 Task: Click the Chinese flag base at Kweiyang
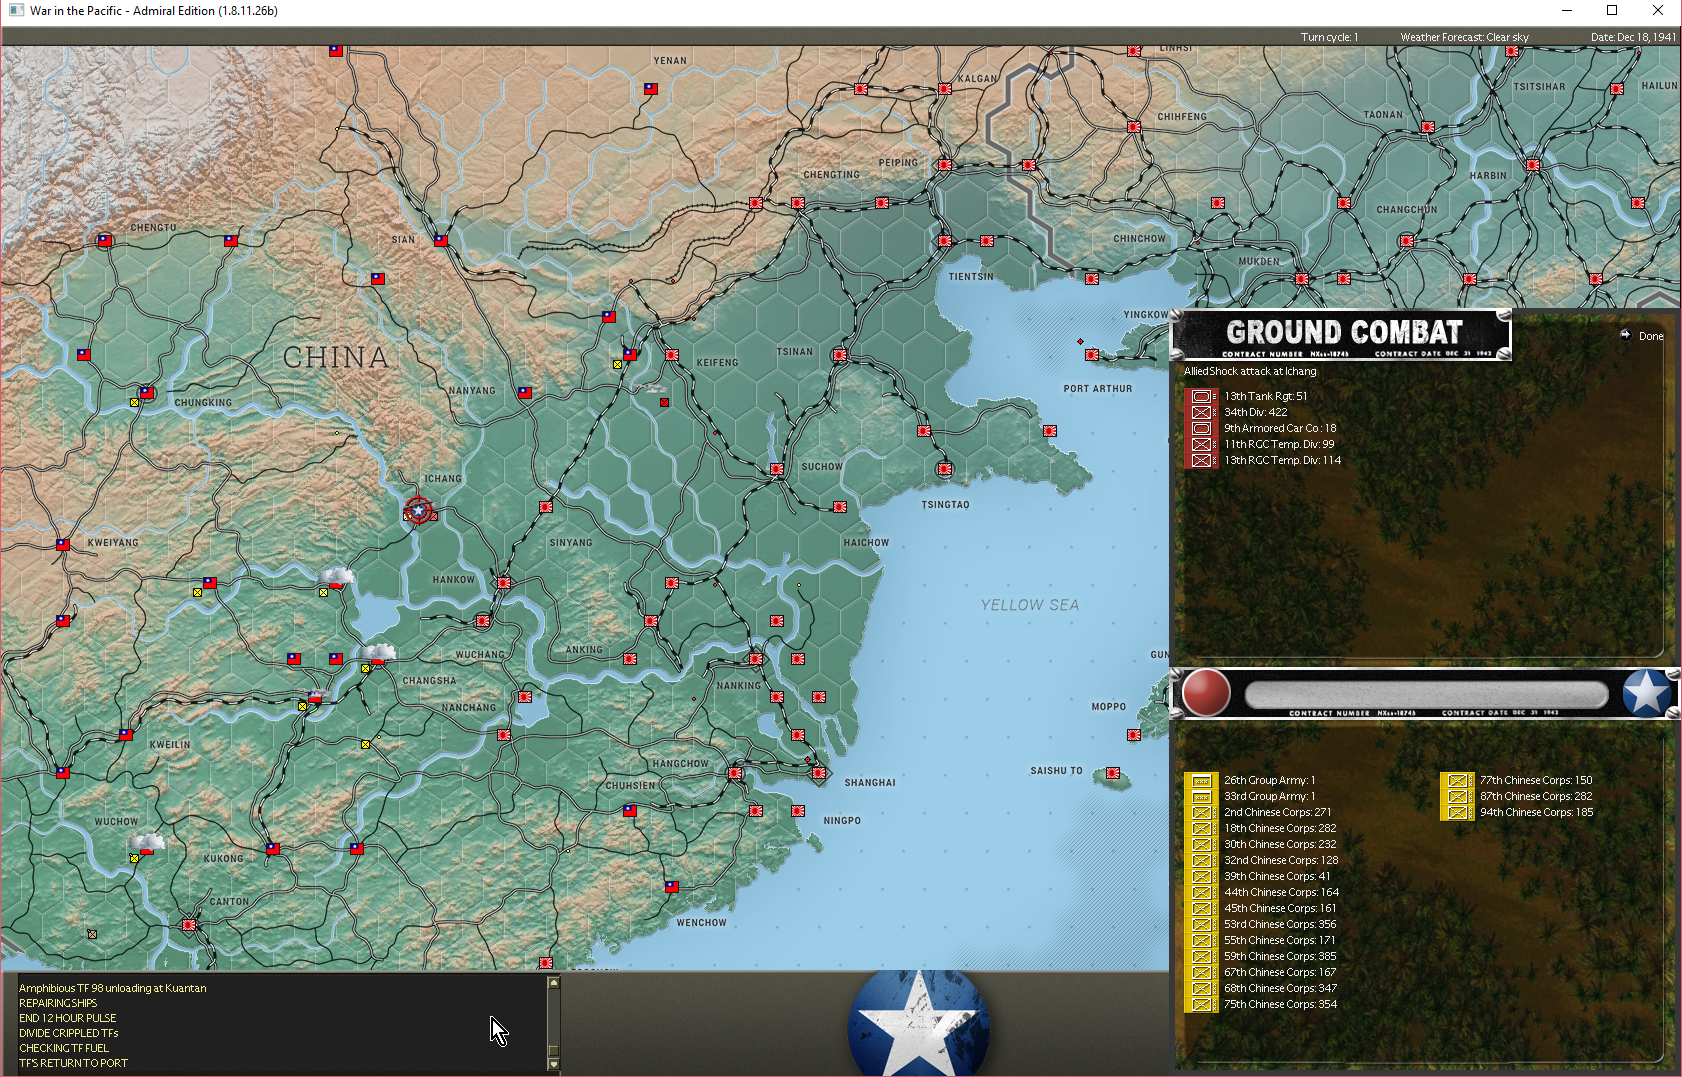(x=63, y=544)
